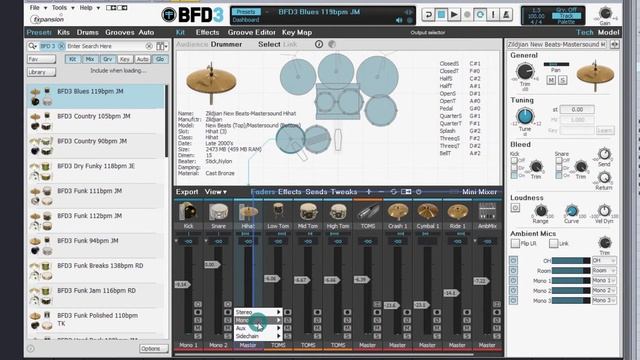Select the Mid Tom channel icon

tap(308, 212)
